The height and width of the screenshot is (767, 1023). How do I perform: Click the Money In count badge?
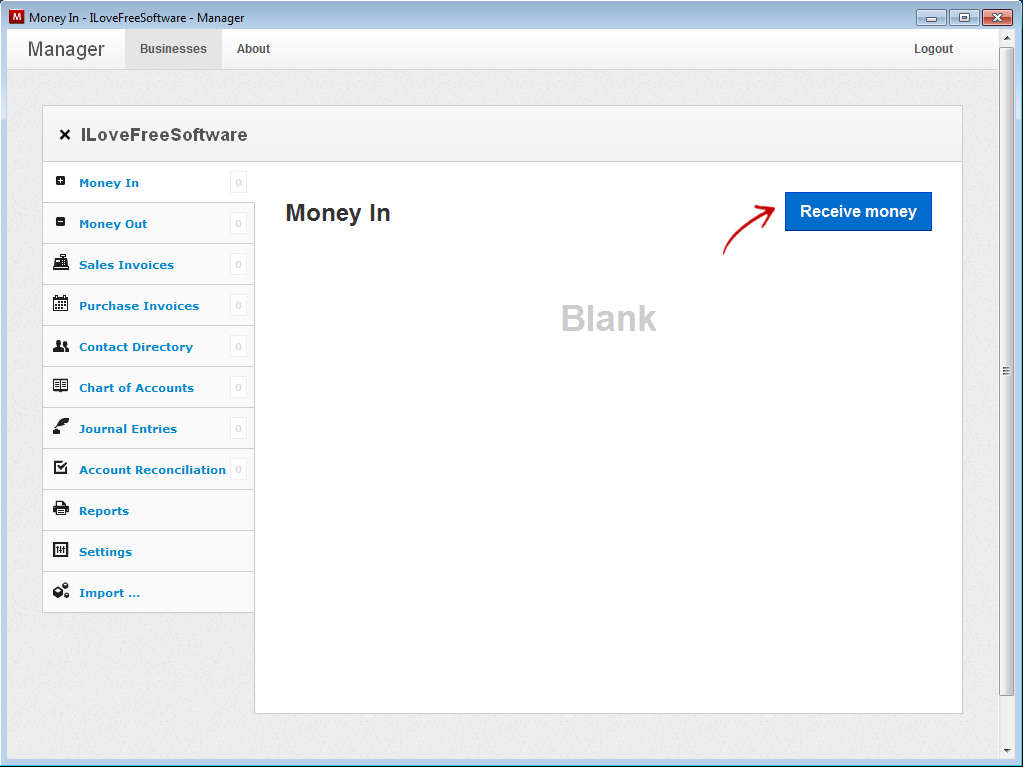click(x=238, y=183)
